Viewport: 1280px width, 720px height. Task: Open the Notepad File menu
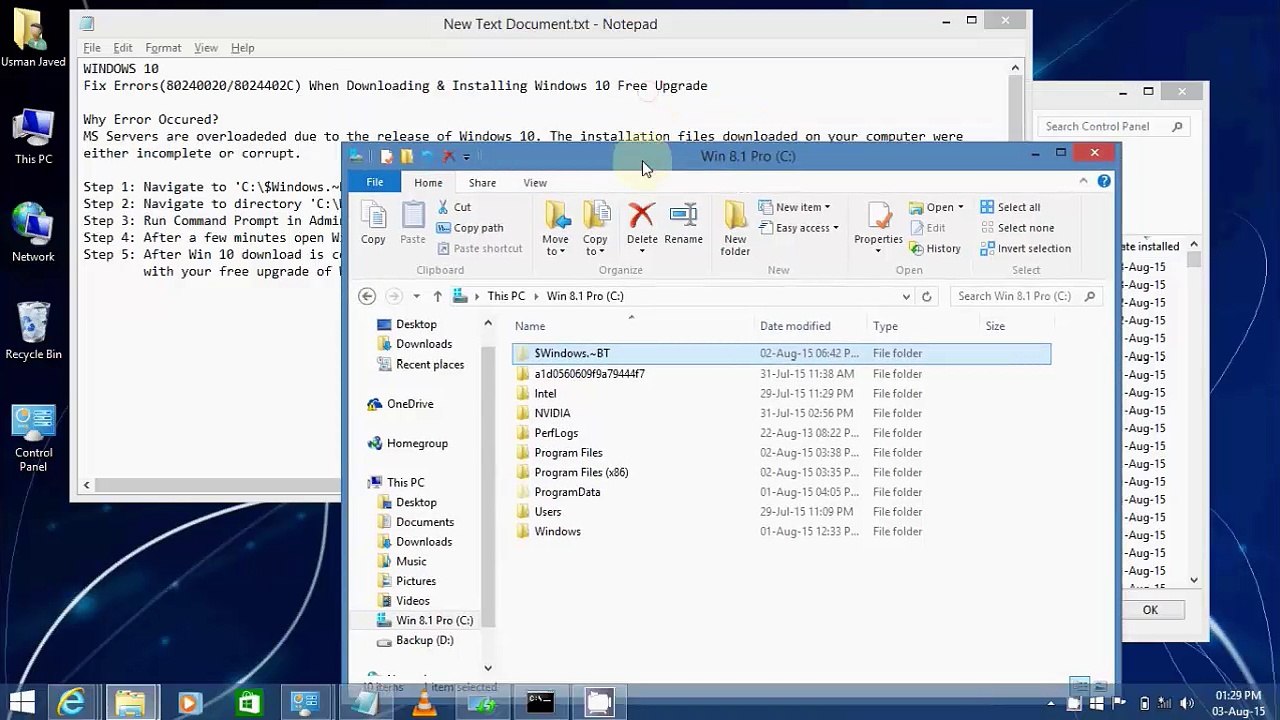tap(92, 47)
